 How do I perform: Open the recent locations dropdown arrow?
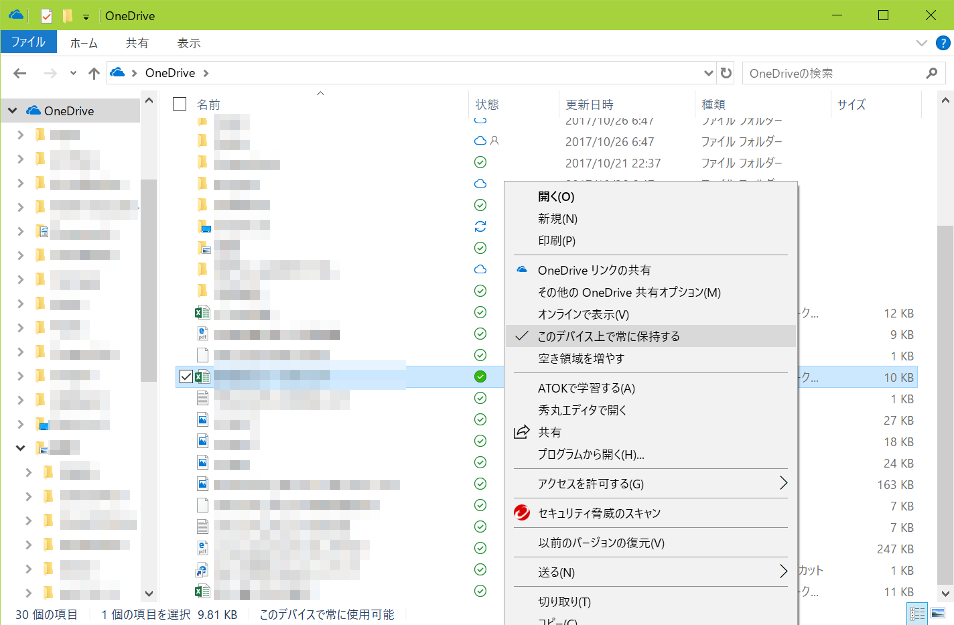pos(73,73)
